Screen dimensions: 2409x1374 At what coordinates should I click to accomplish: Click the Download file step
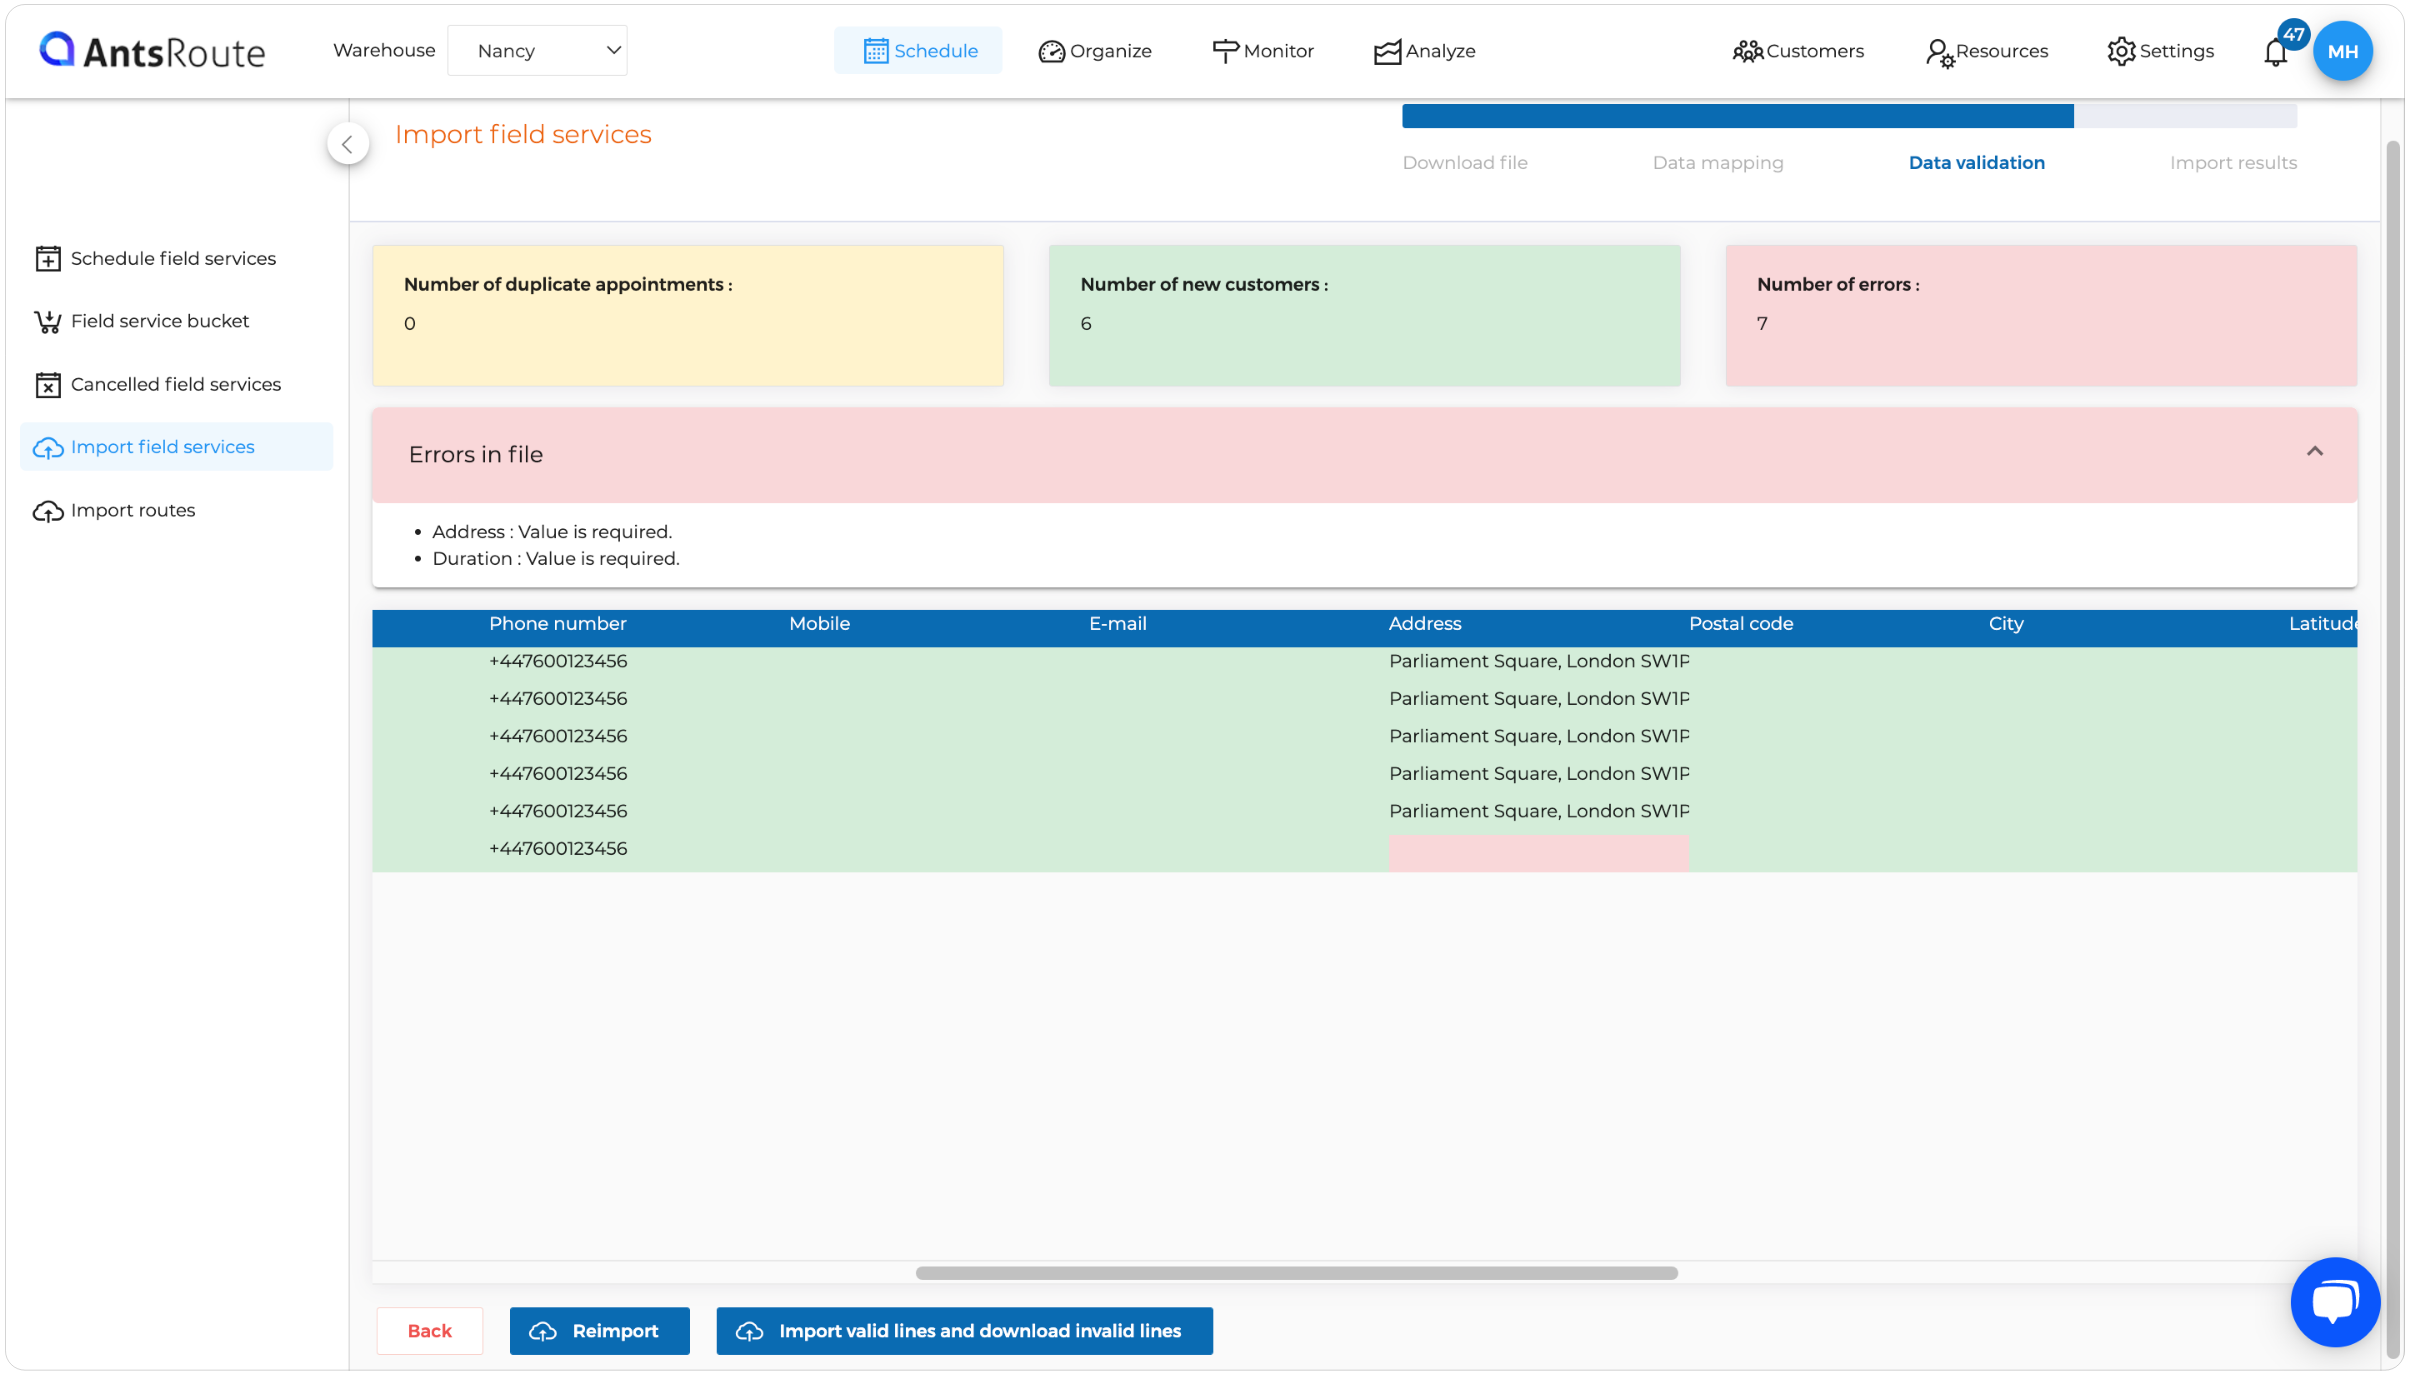[1465, 163]
